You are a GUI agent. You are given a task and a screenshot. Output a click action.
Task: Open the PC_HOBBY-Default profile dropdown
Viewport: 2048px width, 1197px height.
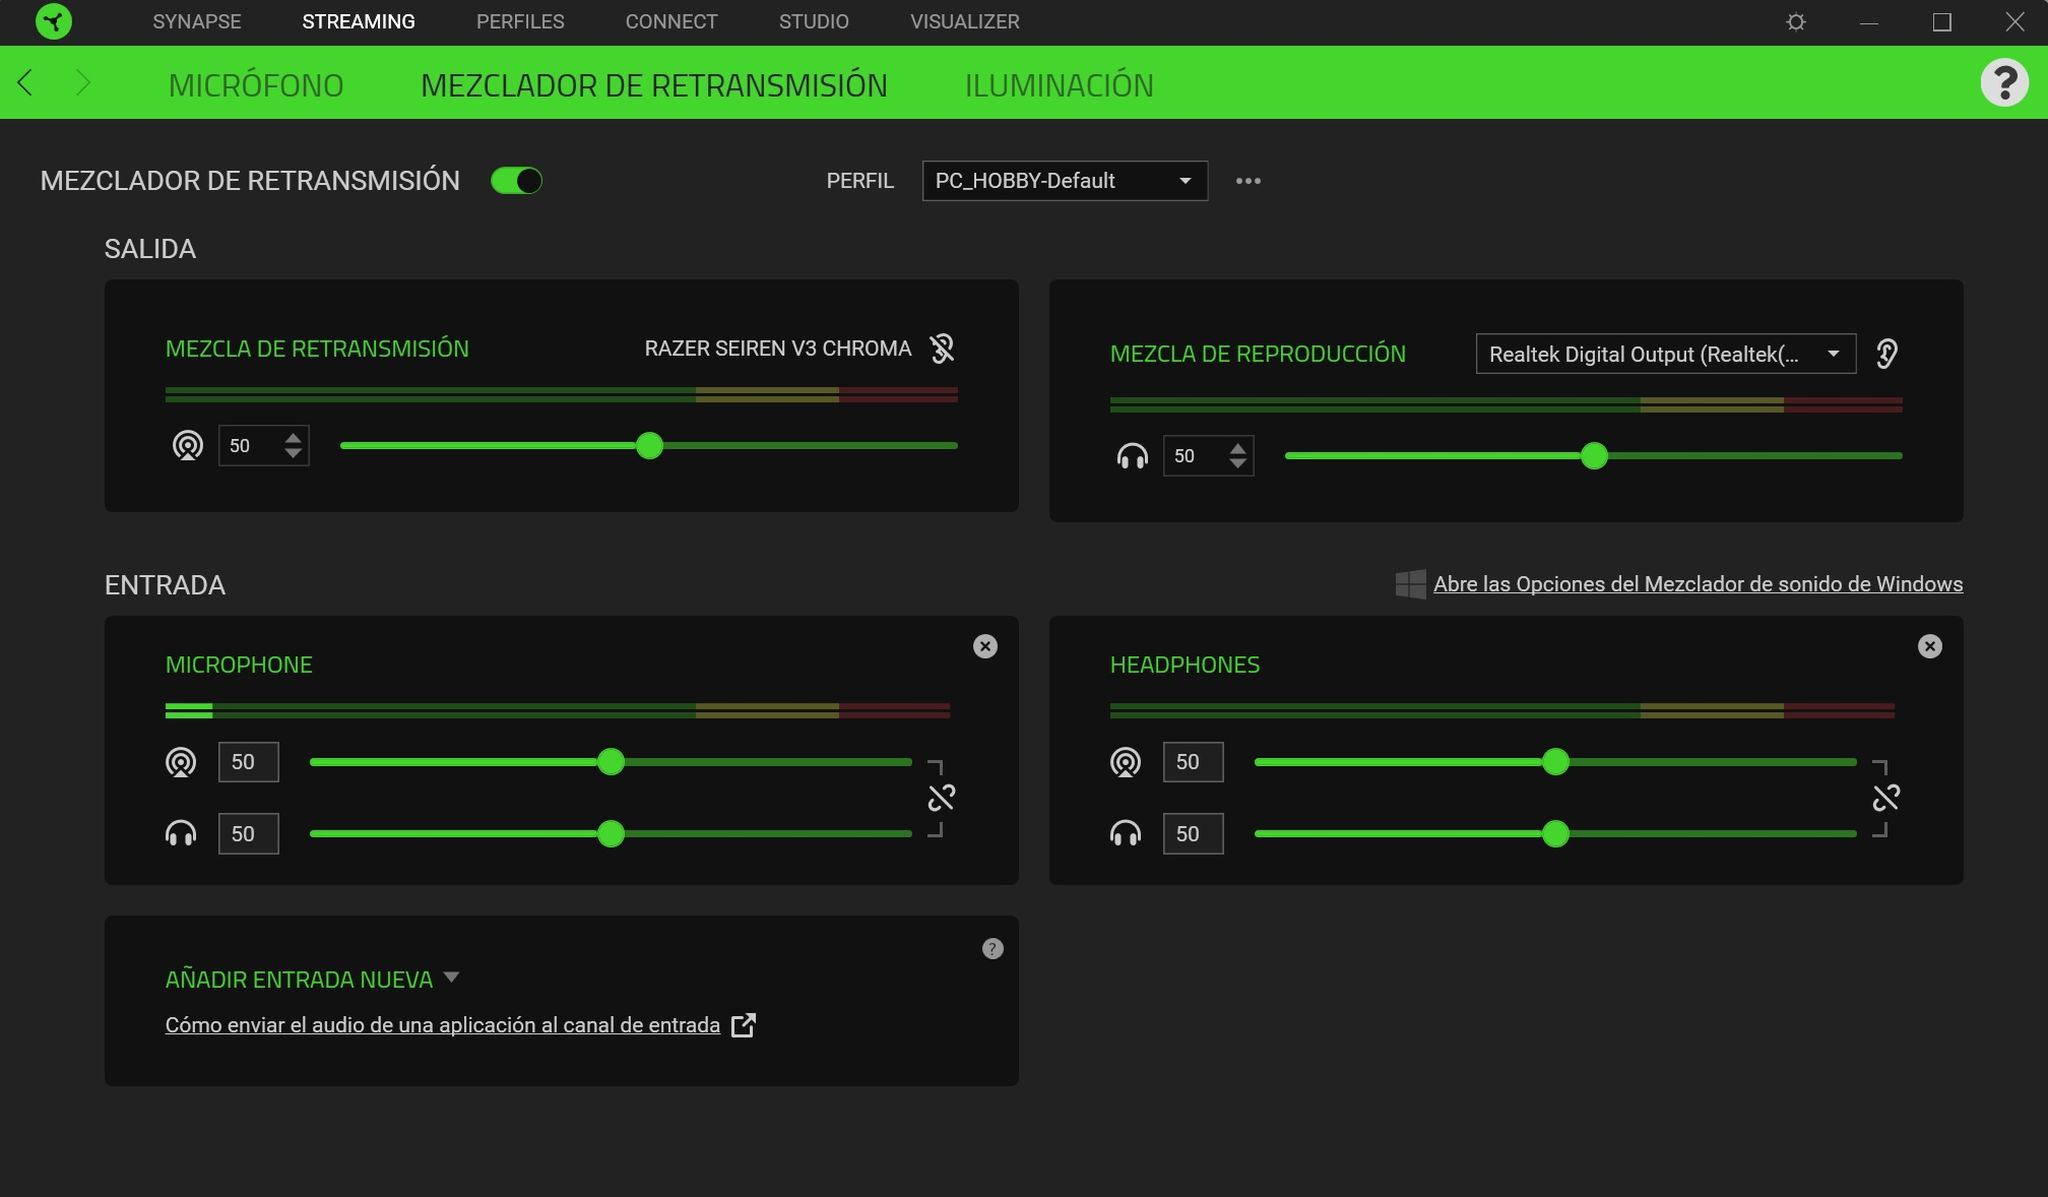click(x=1064, y=181)
